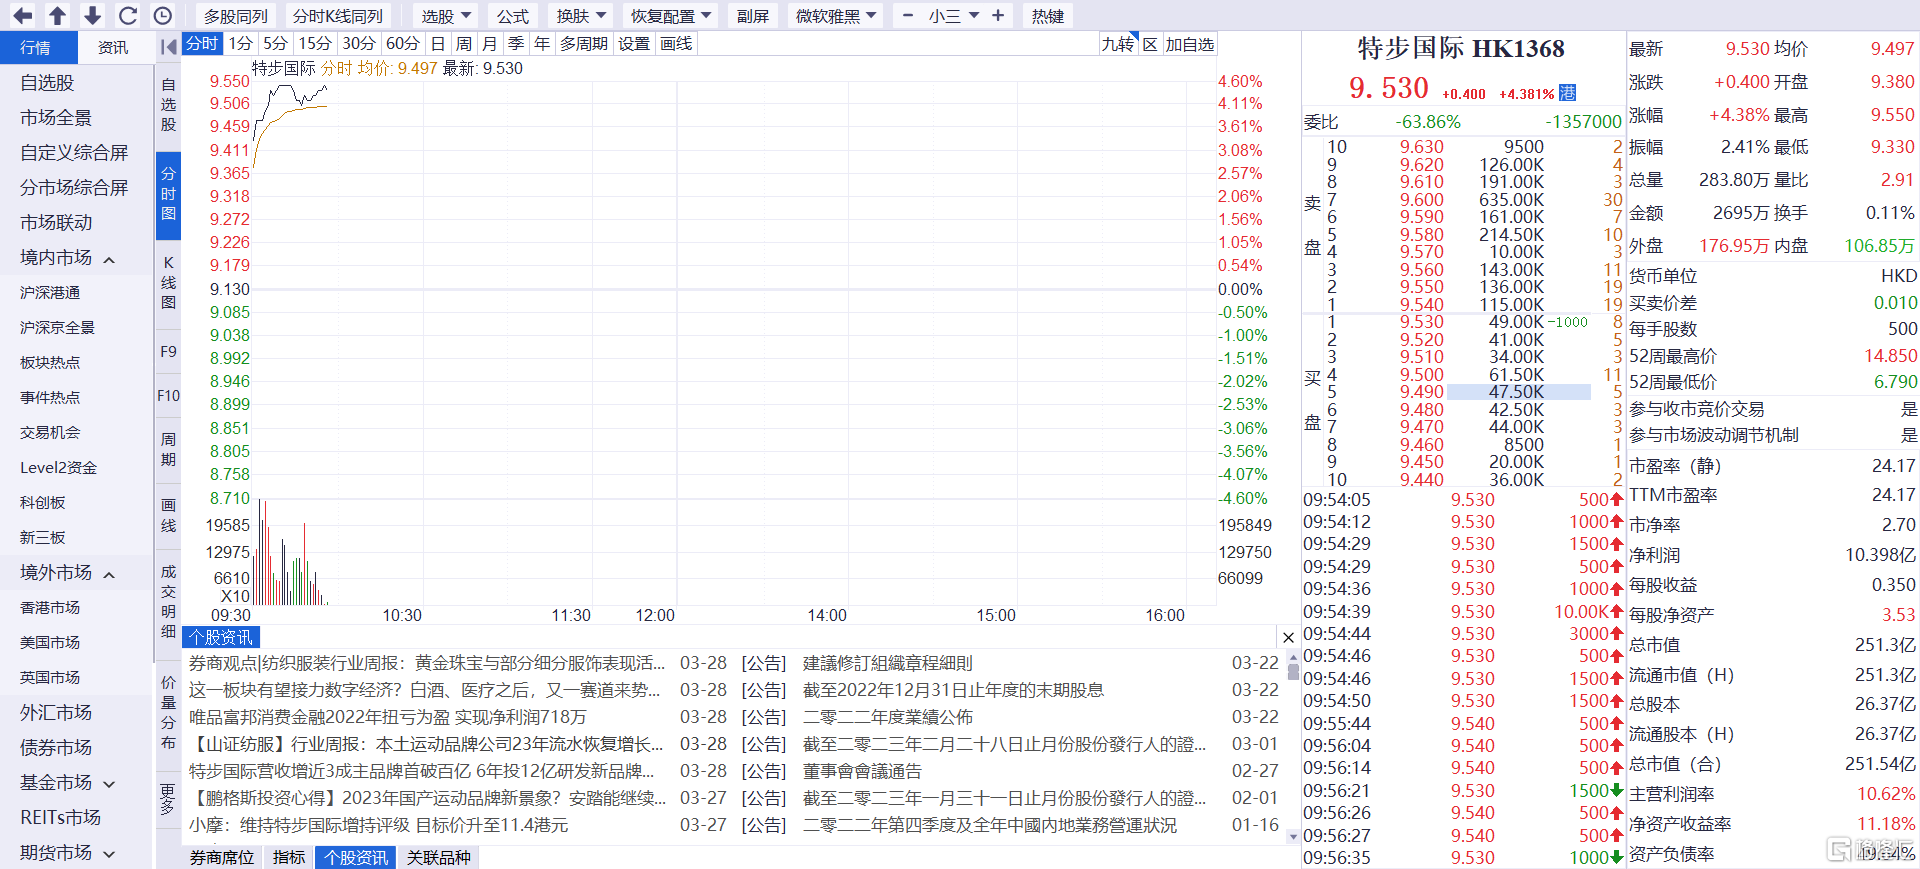
Task: Open 沪深港通 in sidebar
Action: pos(50,293)
